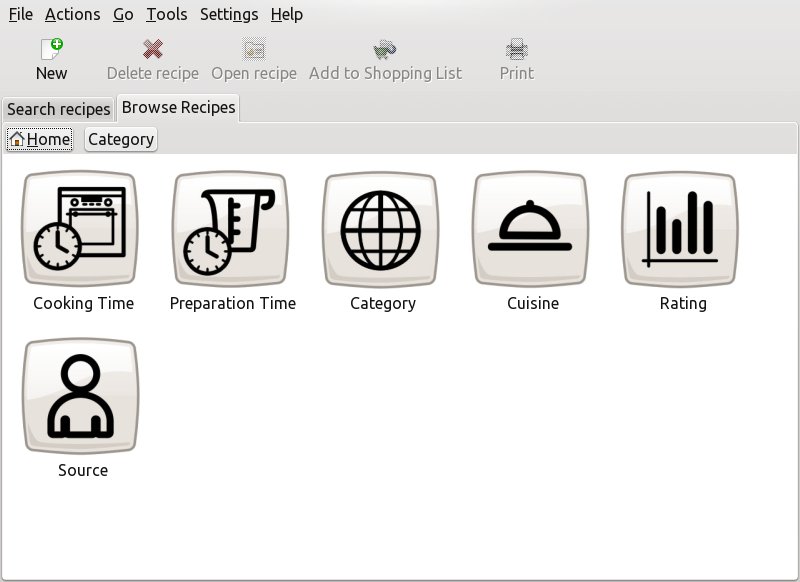Screen dimensions: 800x582
Task: Browse by Rating bar chart icon
Action: coord(680,229)
